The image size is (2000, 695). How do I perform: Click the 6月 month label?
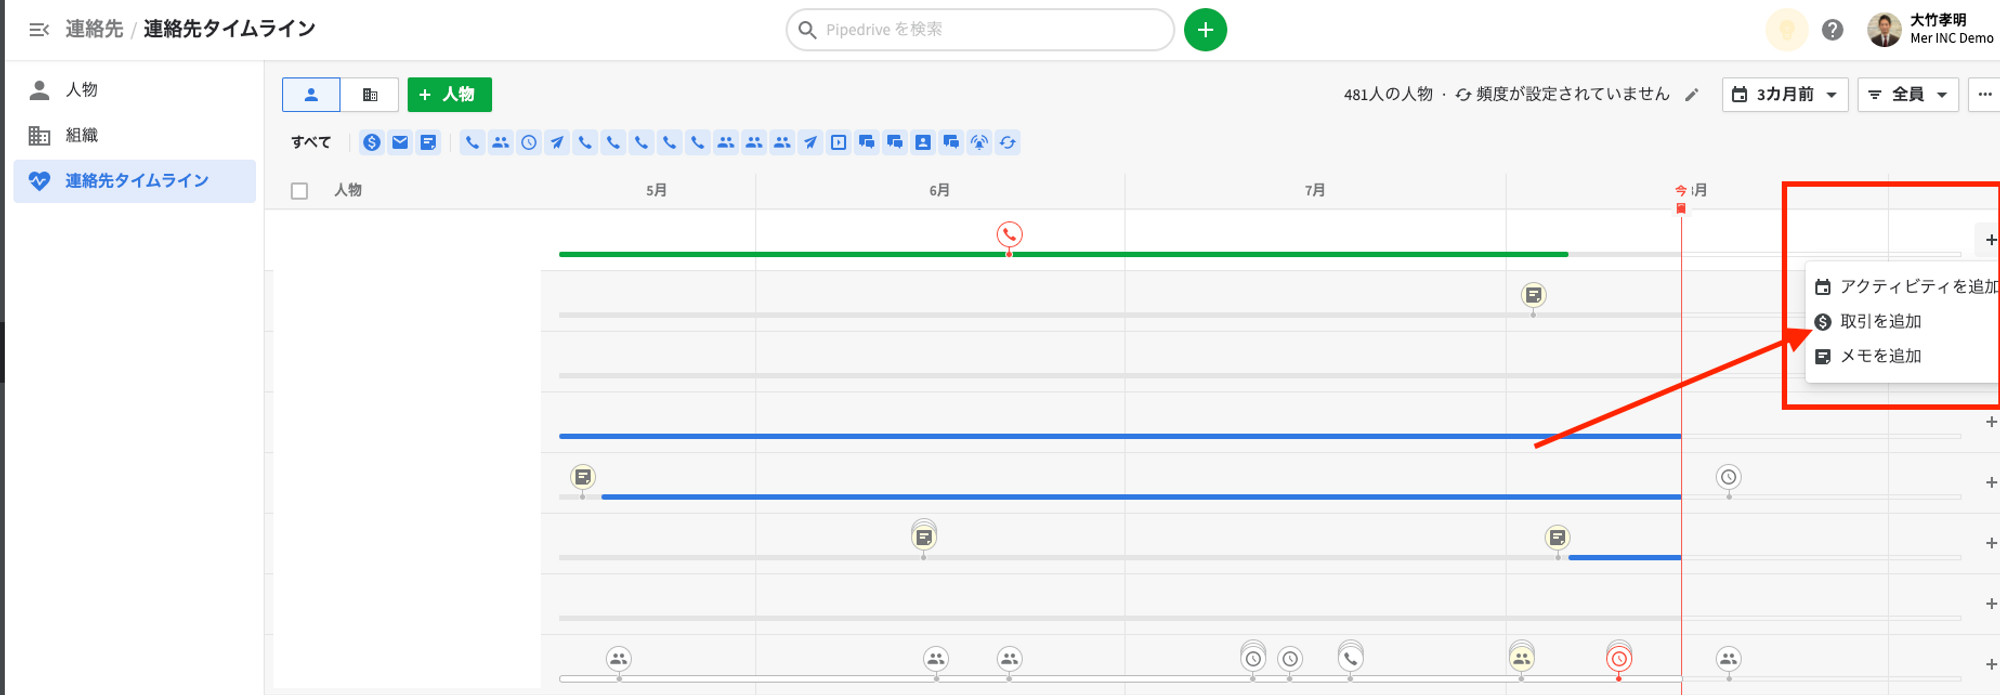point(939,190)
